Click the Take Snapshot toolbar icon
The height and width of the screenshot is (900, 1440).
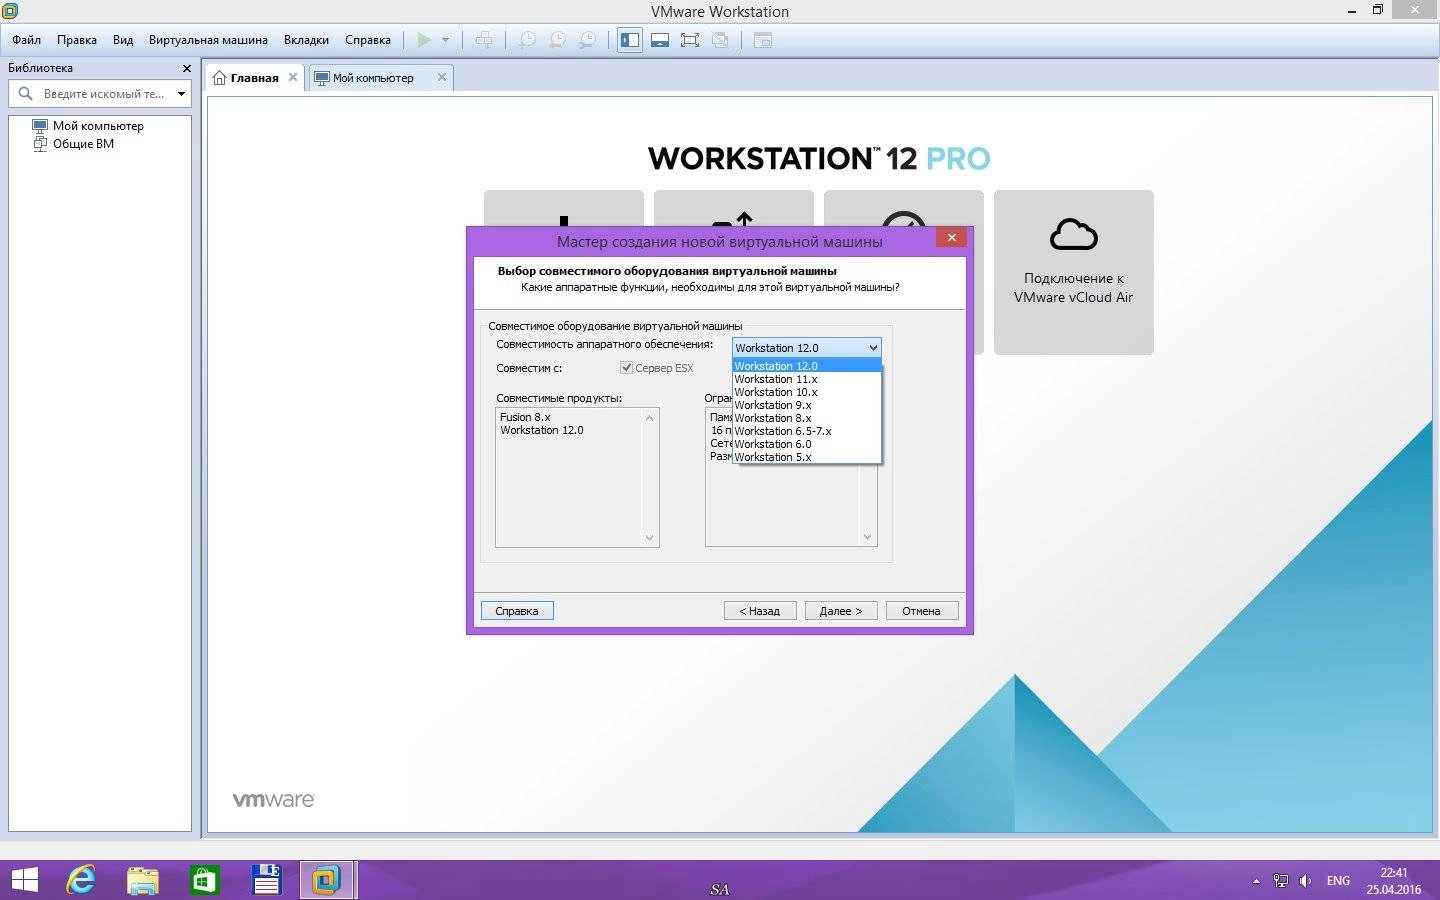tap(527, 40)
